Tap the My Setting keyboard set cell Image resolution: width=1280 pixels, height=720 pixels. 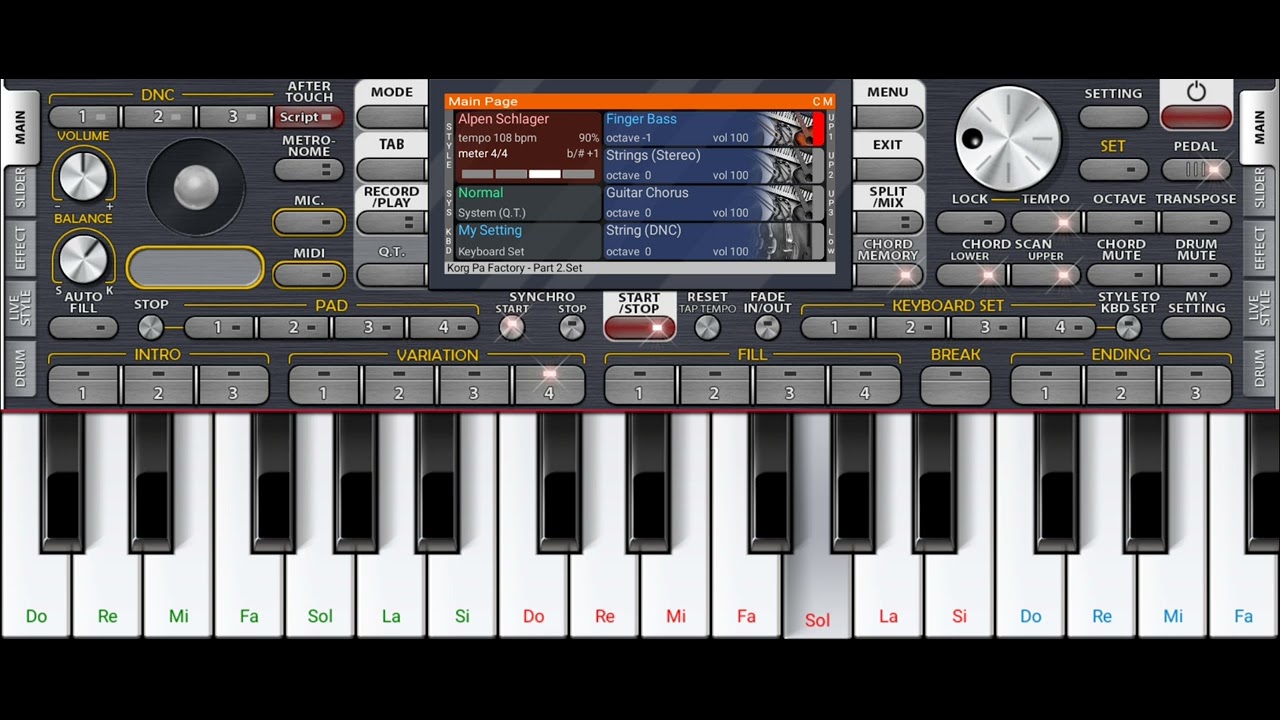click(528, 241)
